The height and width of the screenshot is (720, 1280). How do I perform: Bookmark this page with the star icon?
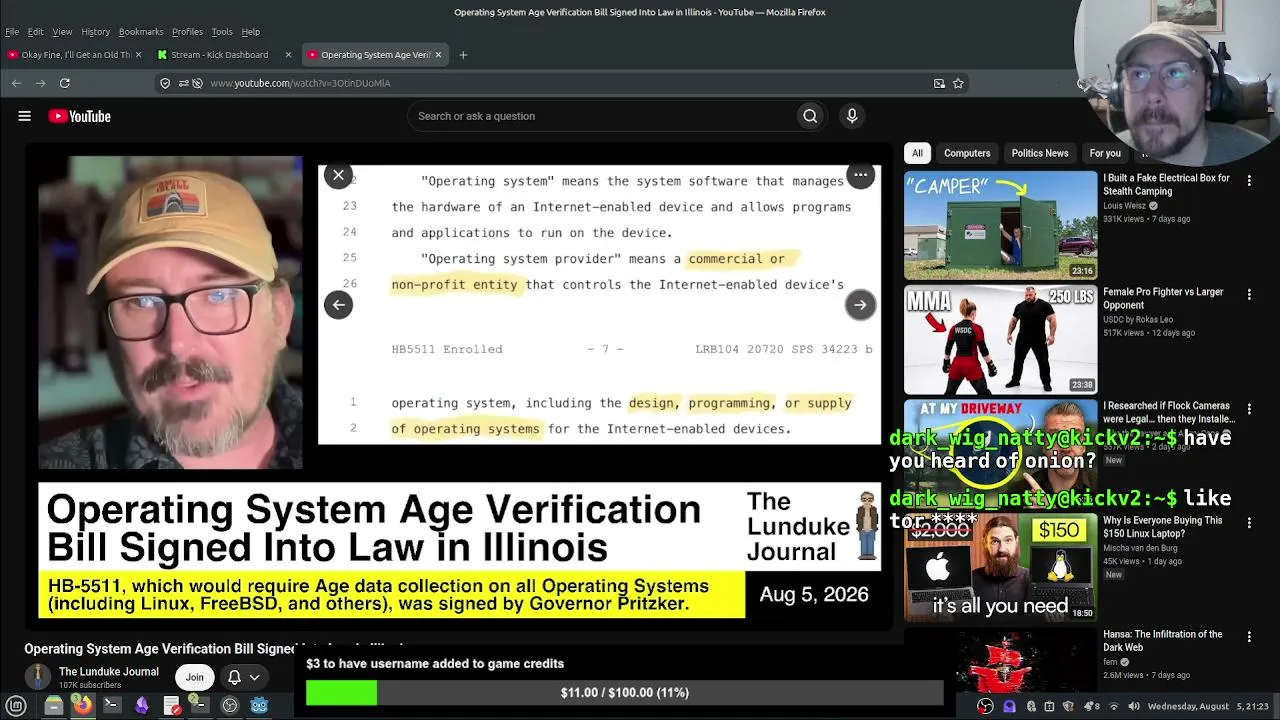pos(958,83)
